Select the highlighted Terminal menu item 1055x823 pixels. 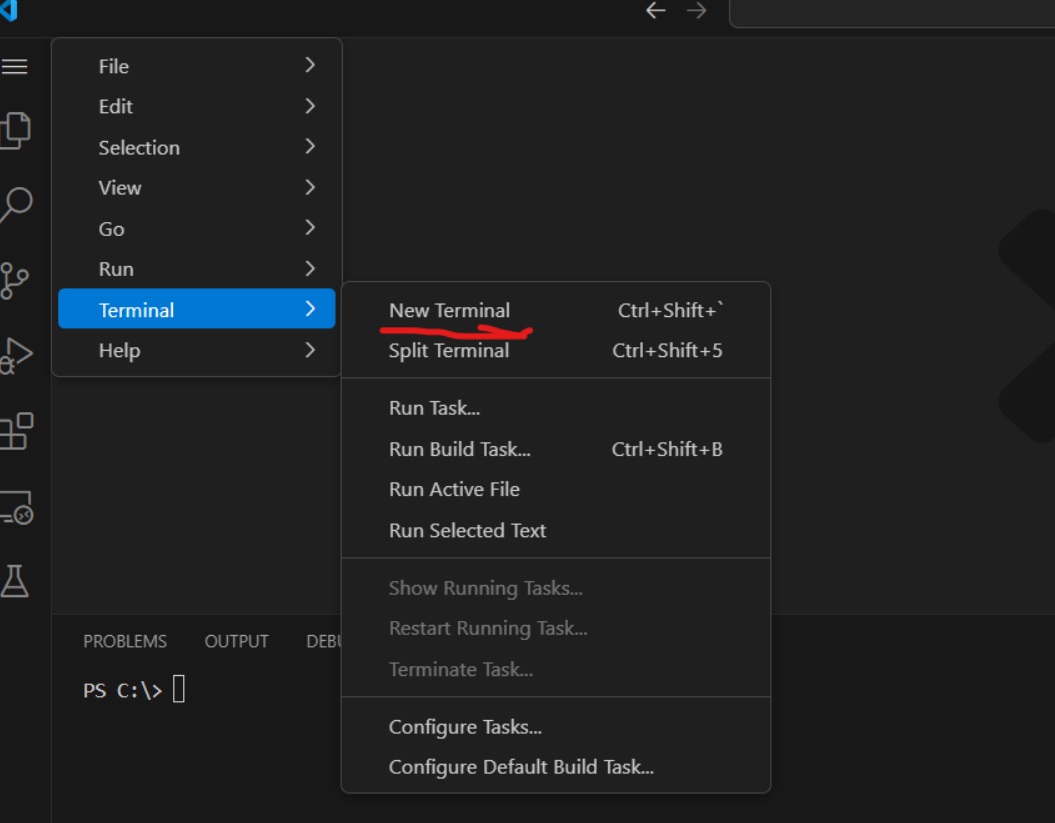tap(196, 309)
